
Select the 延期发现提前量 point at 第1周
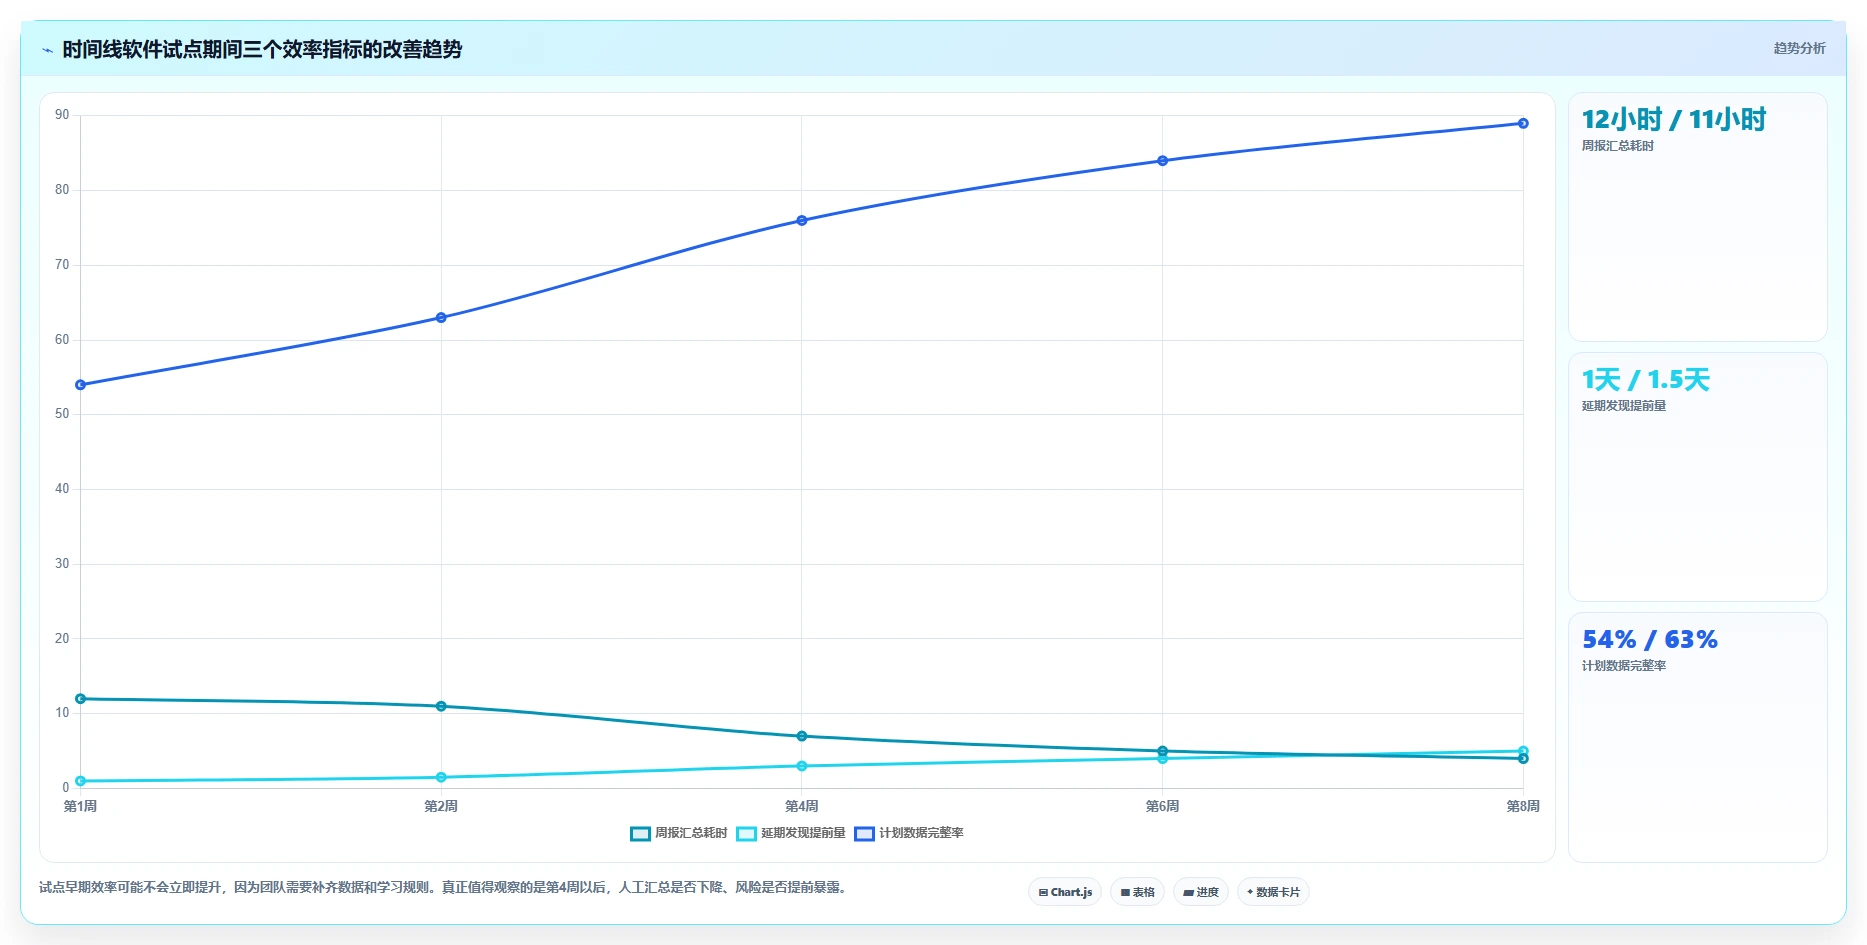point(80,781)
